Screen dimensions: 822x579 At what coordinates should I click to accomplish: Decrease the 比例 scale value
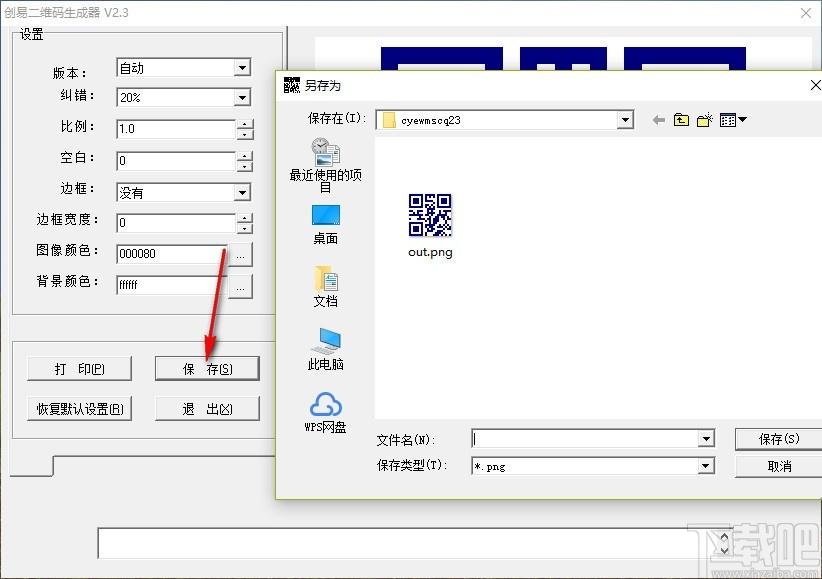[x=245, y=134]
